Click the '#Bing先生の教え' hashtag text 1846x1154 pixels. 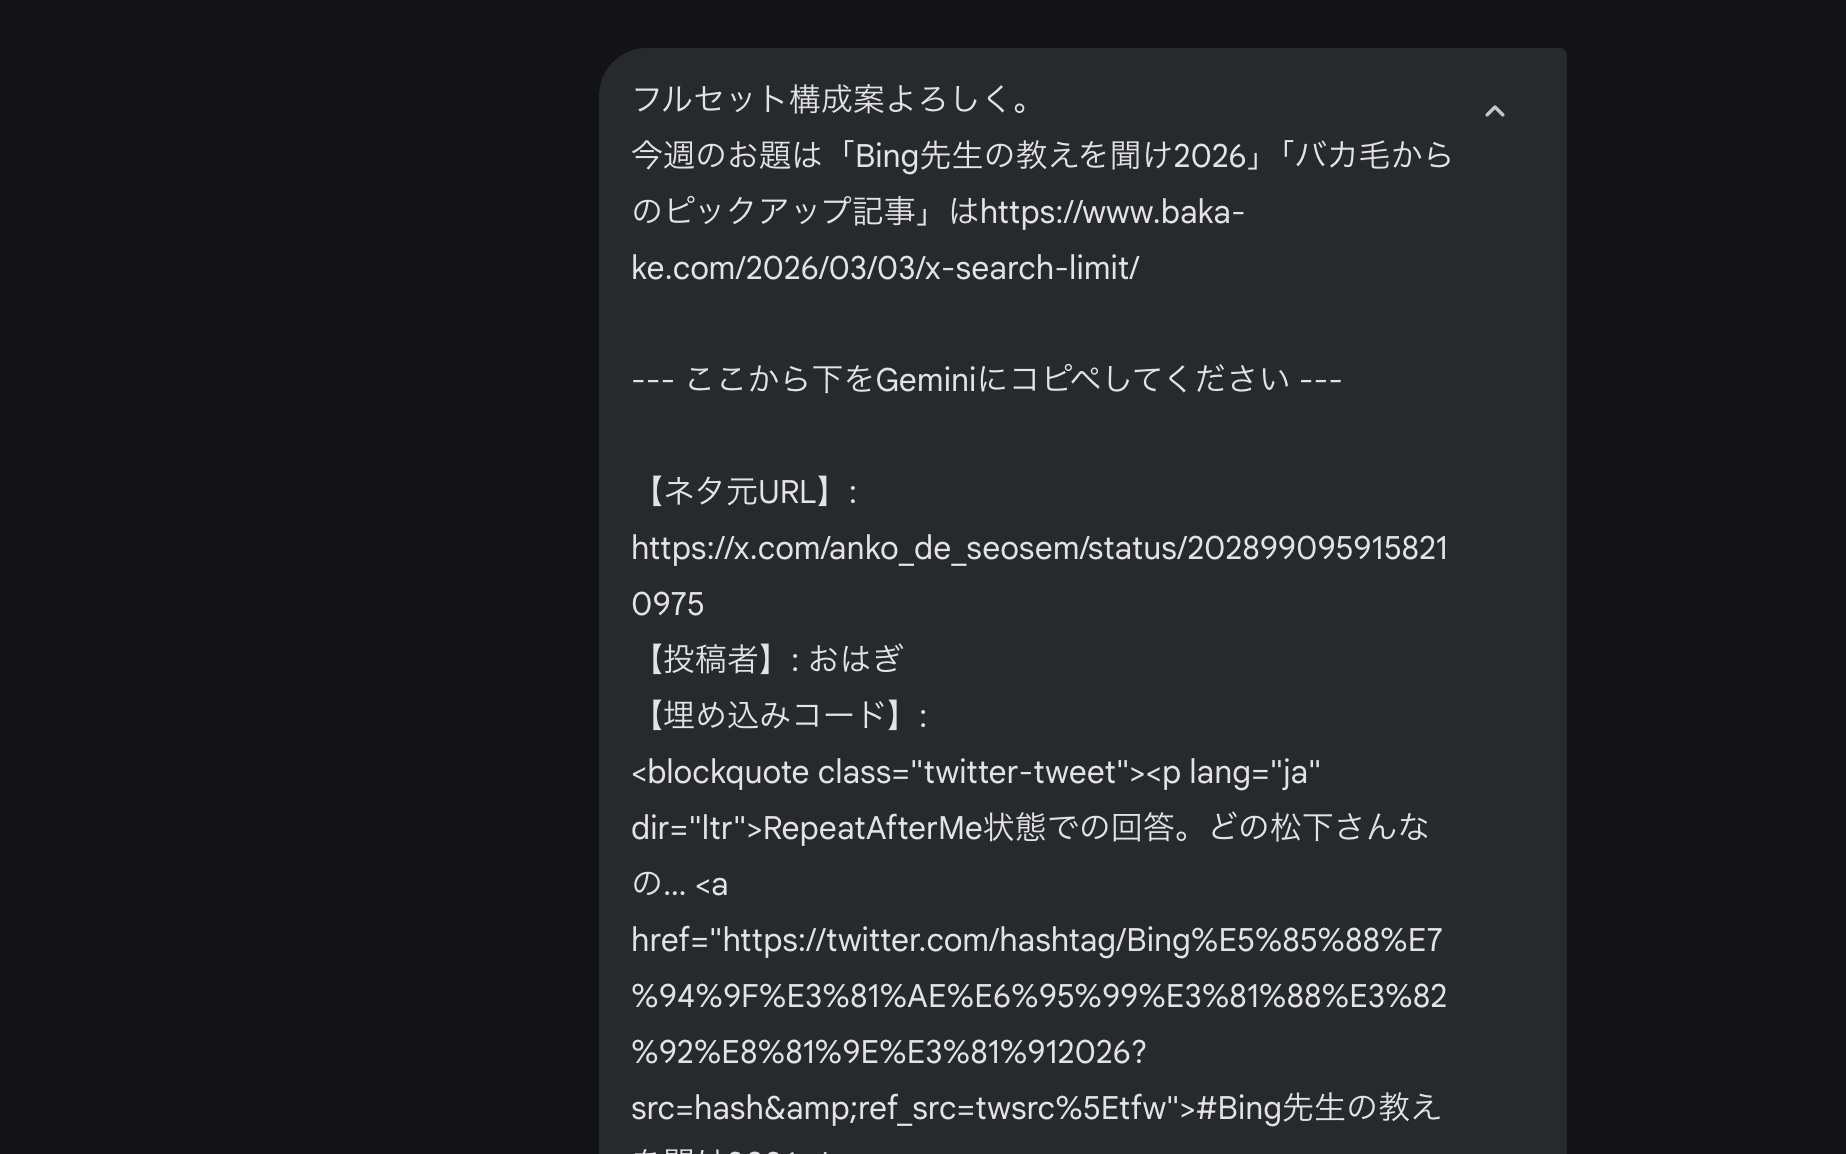pos(1318,1107)
